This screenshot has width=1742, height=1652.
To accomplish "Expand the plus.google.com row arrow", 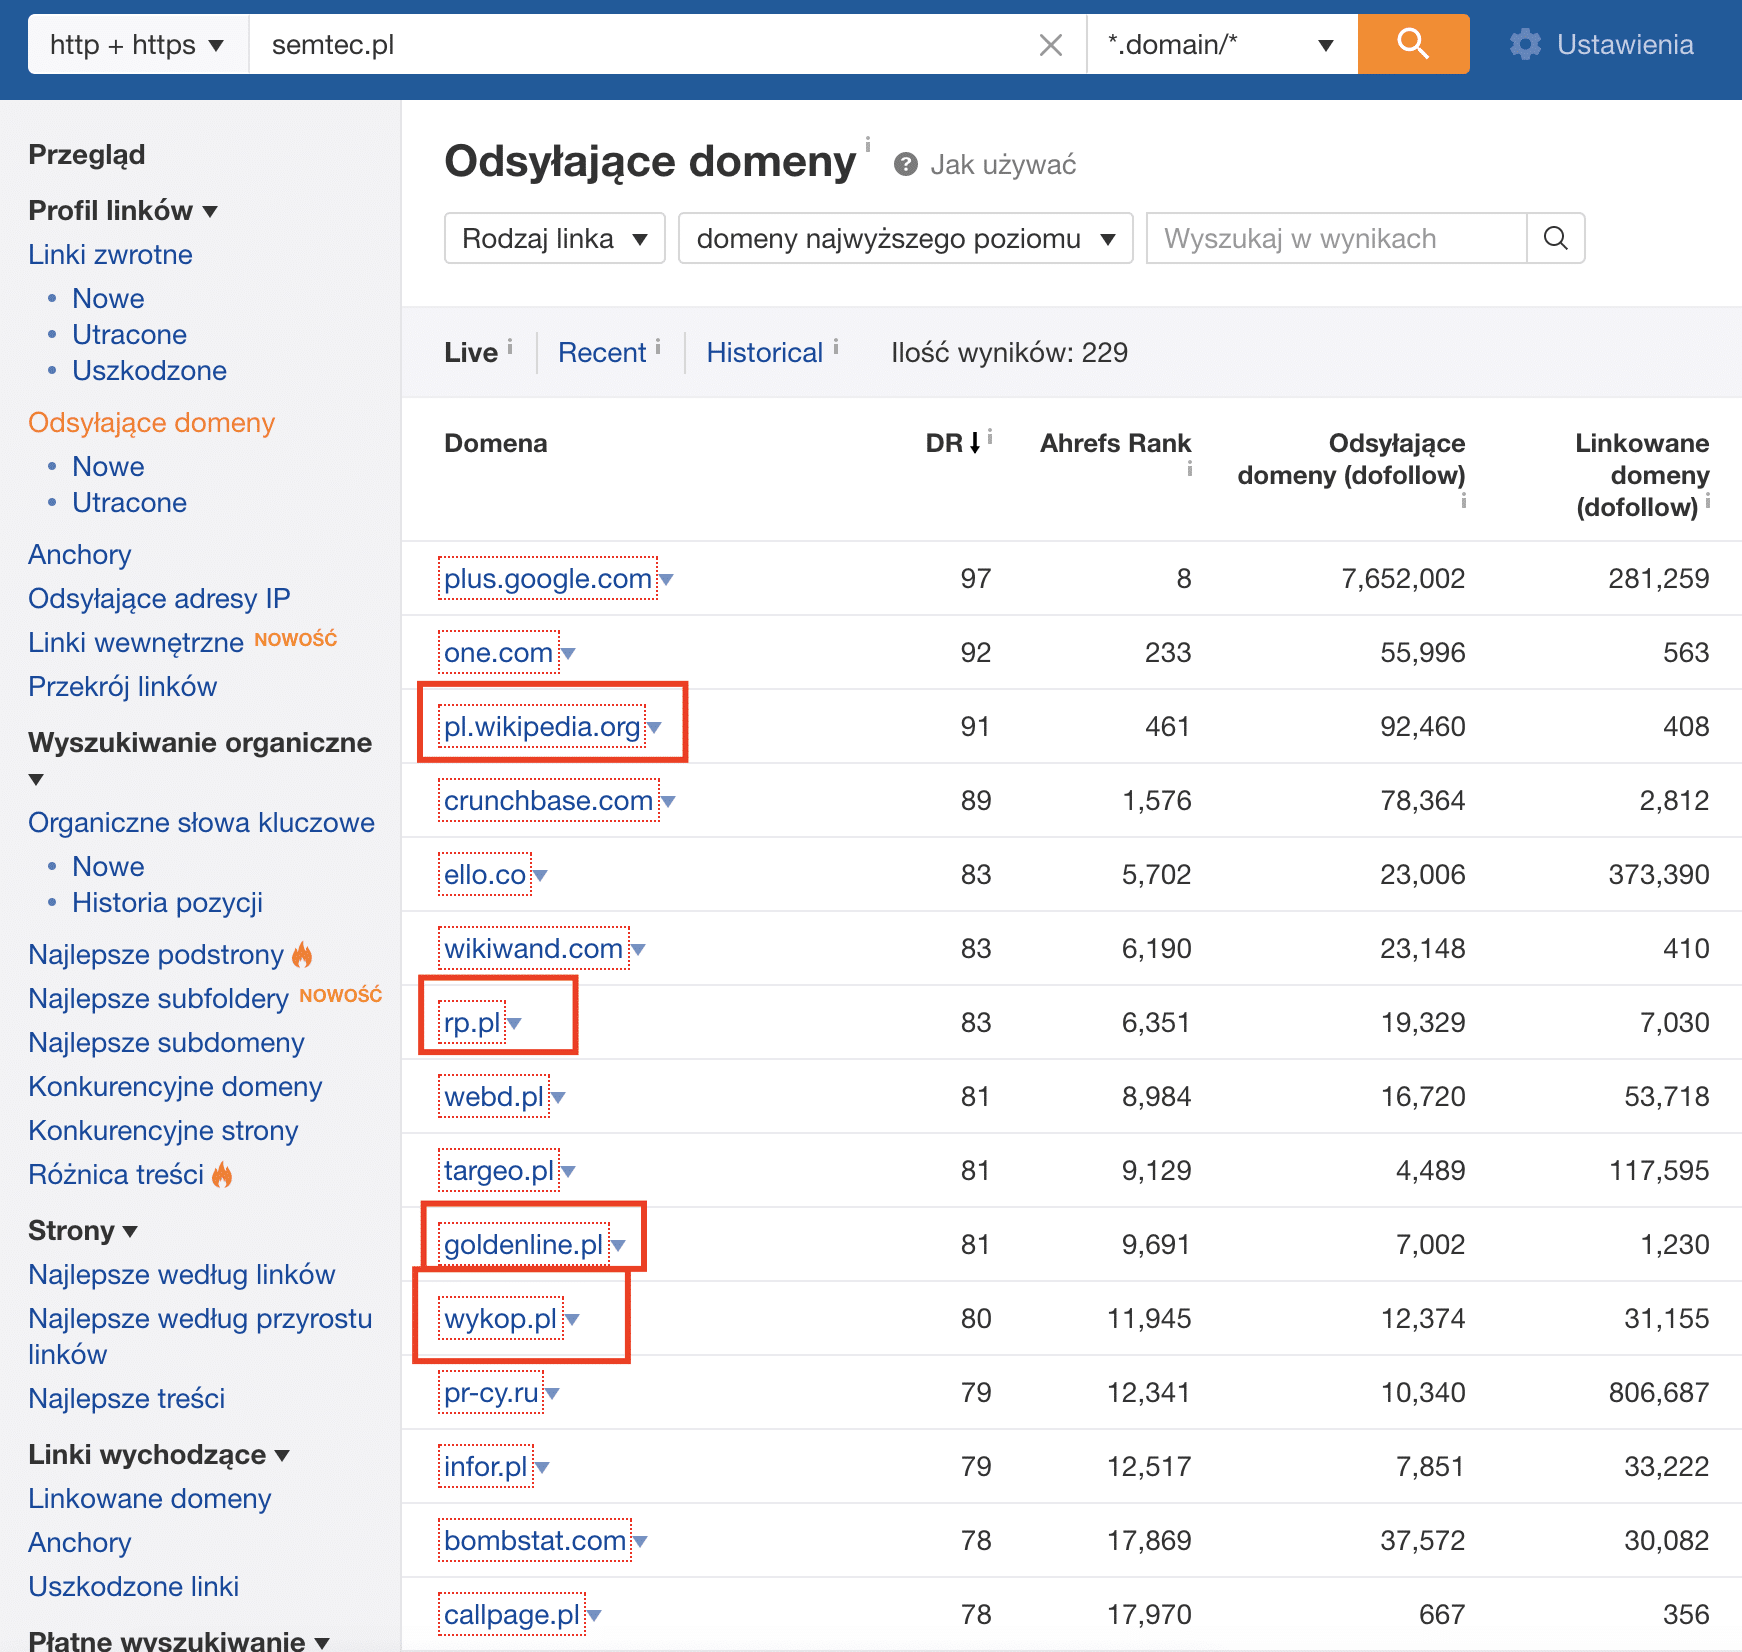I will point(667,580).
